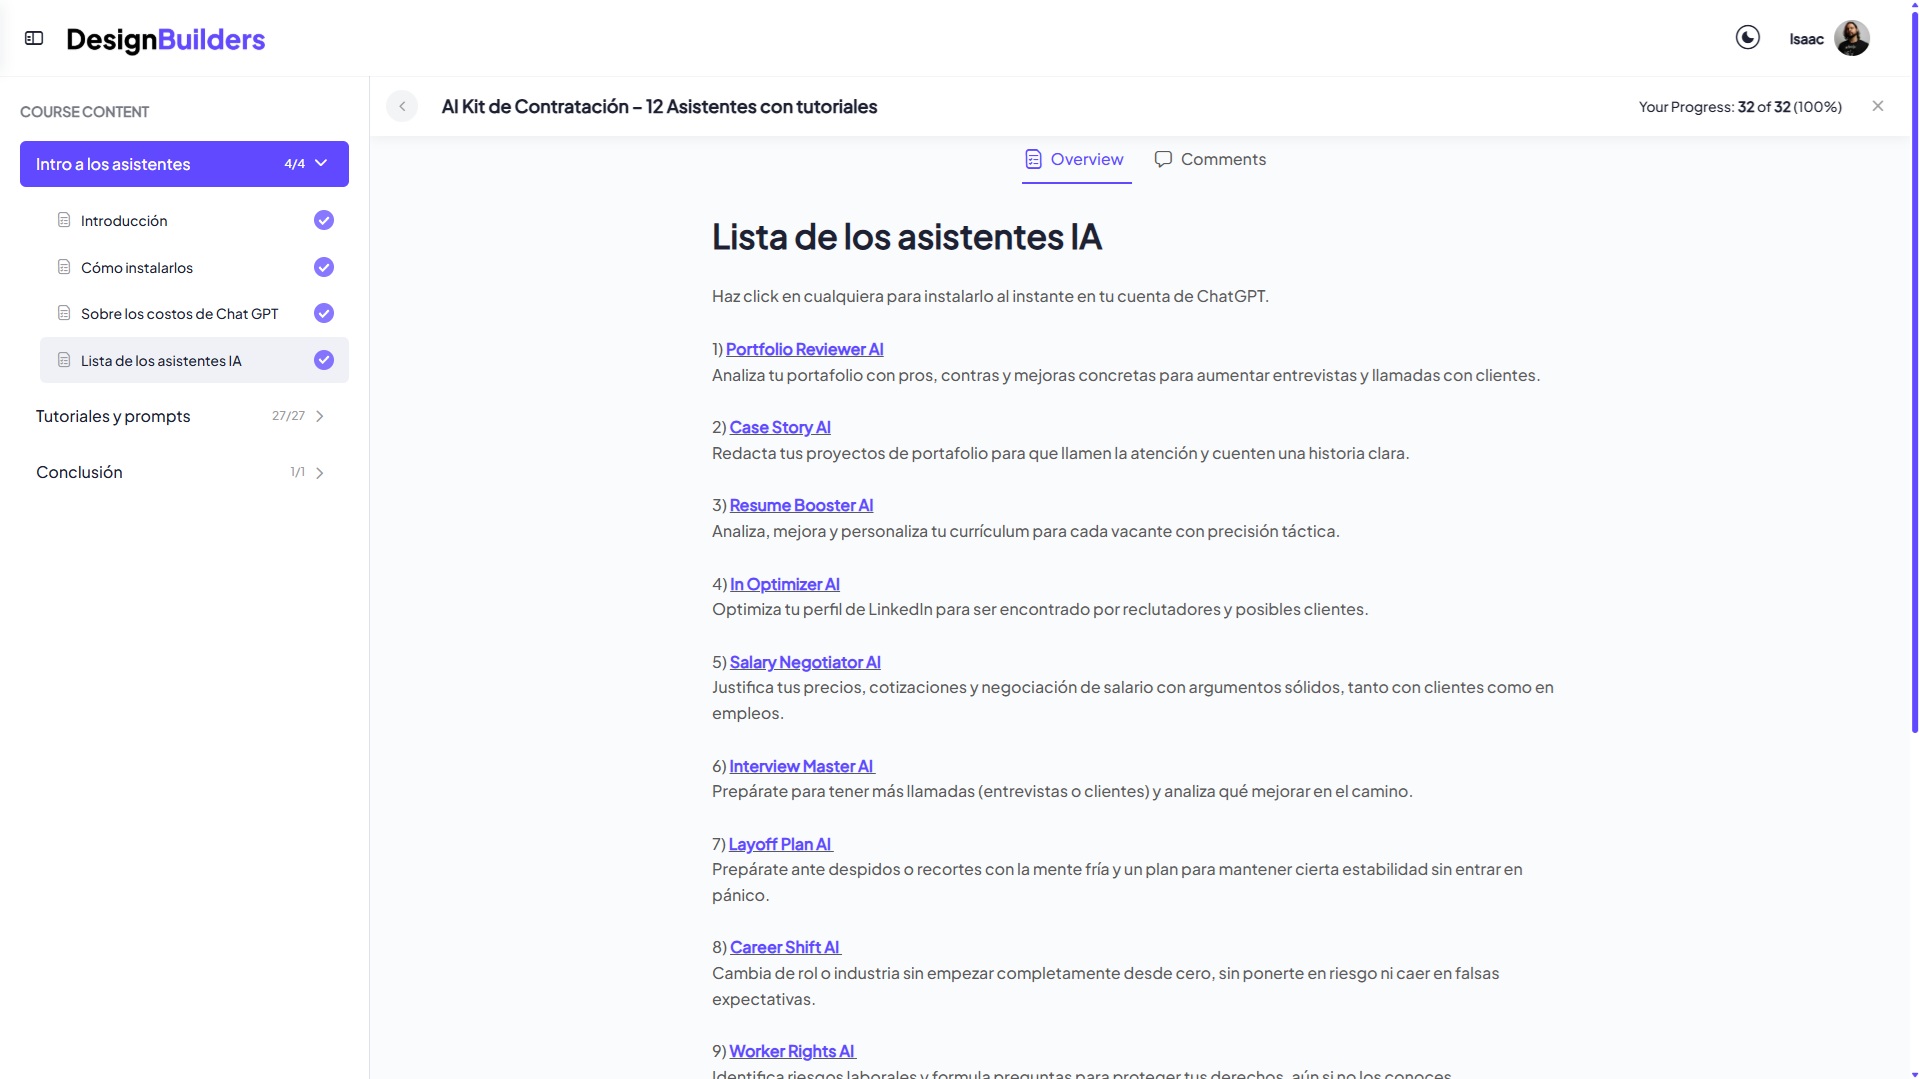The width and height of the screenshot is (1919, 1079).
Task: Collapse the Intro a los asistentes section
Action: pyautogui.click(x=321, y=164)
